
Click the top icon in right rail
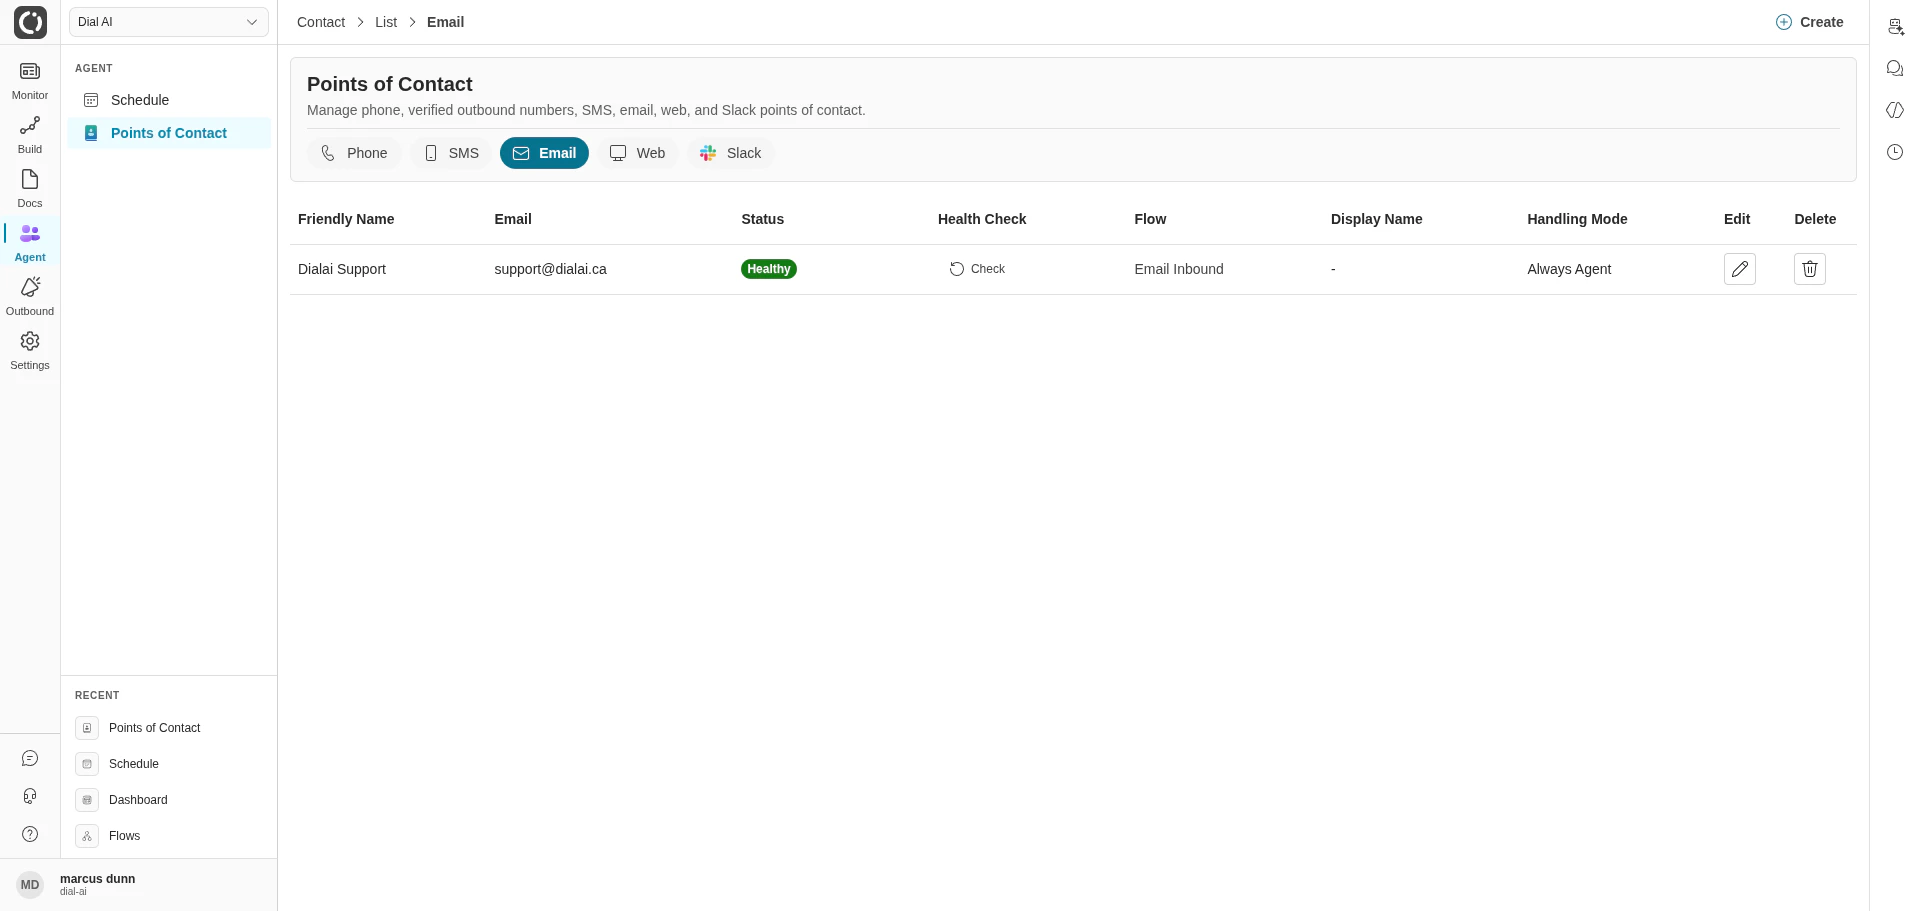[x=1895, y=27]
